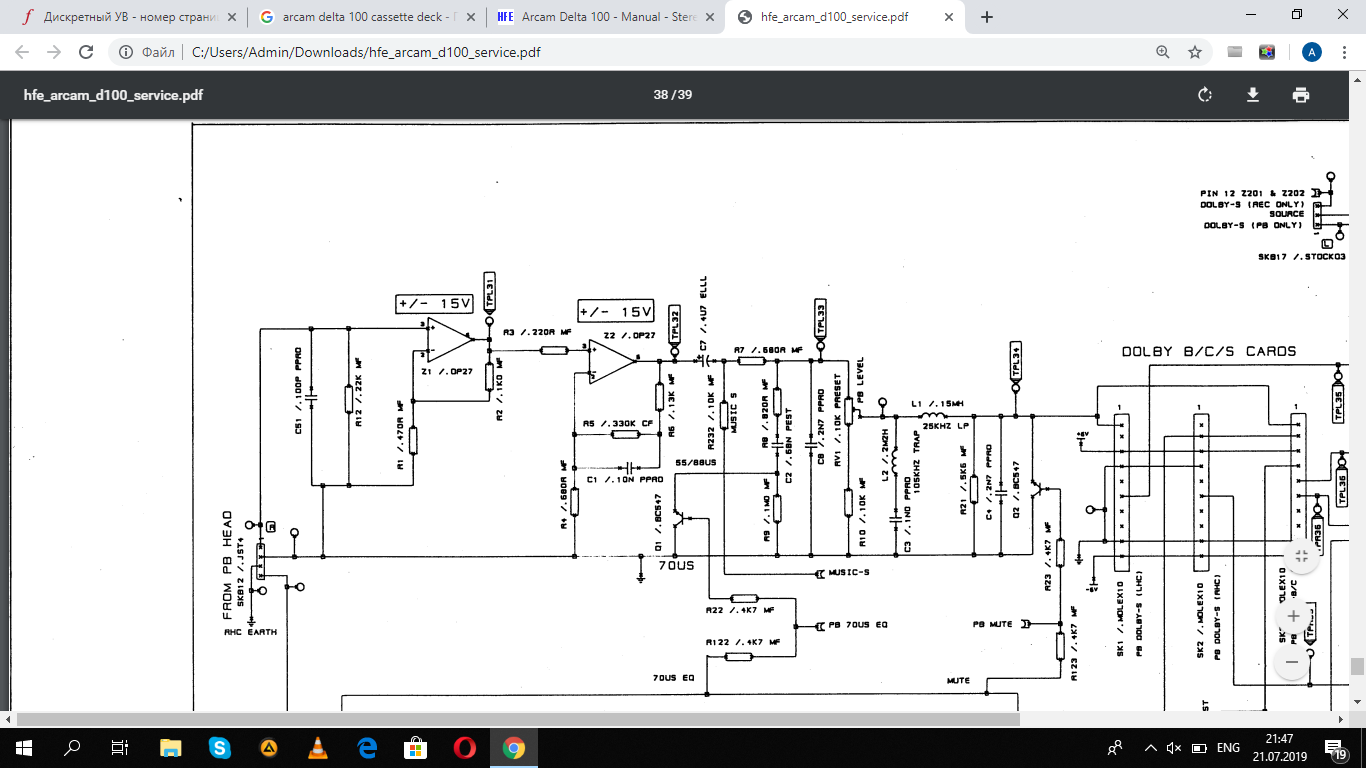1366x768 pixels.
Task: Bookmark this page with the star icon
Action: coord(1194,52)
